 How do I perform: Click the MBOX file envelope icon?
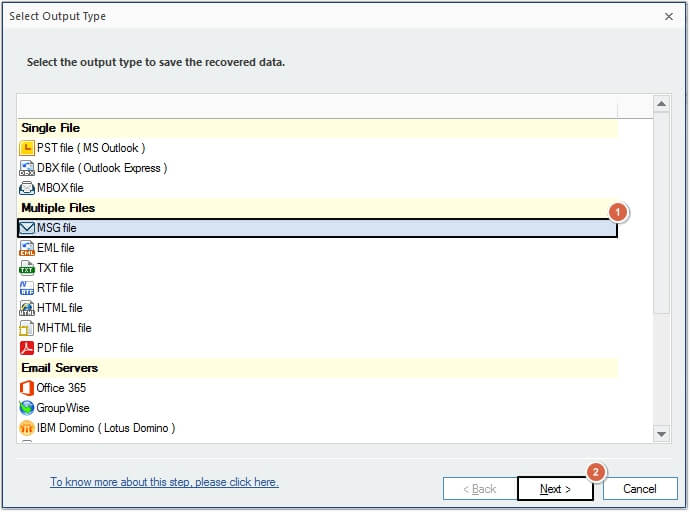pos(27,188)
